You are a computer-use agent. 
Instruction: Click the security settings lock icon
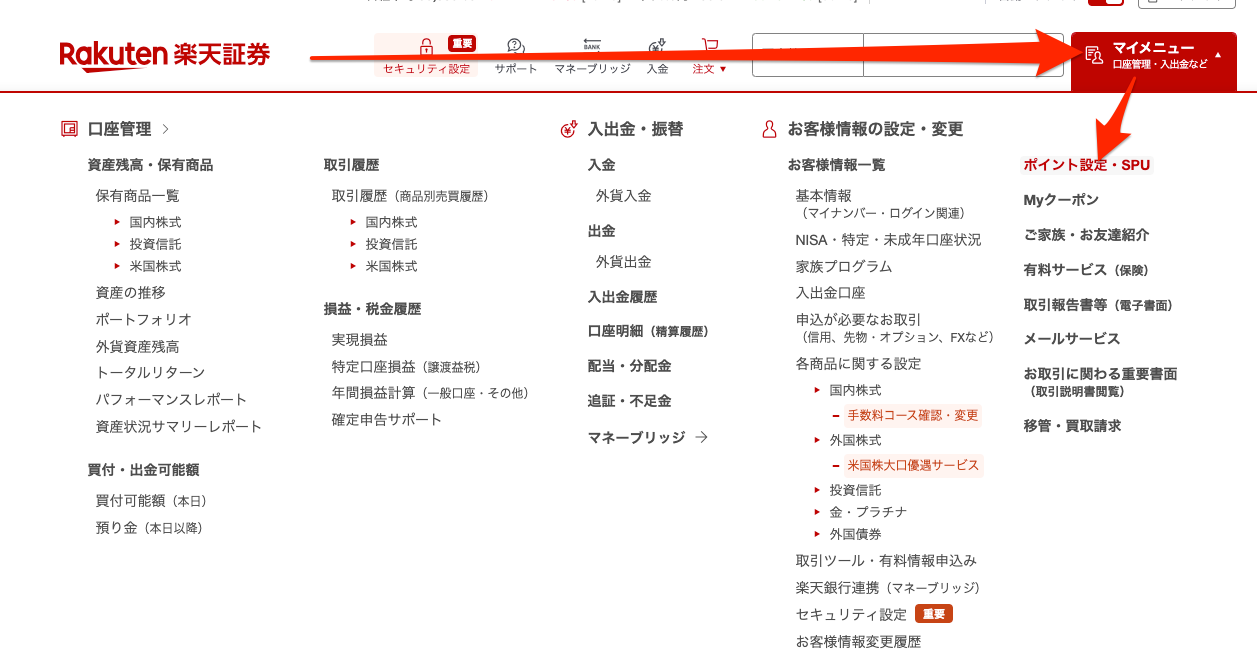click(426, 44)
